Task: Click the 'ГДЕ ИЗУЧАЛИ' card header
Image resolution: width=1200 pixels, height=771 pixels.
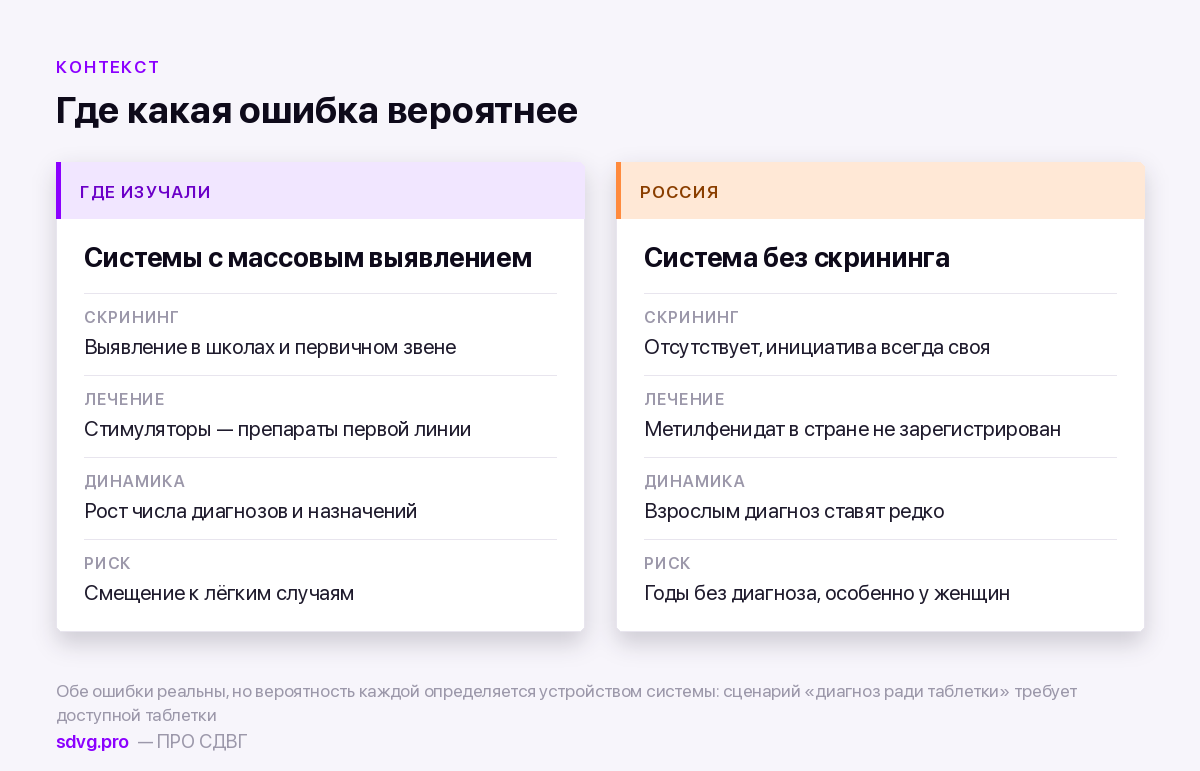Action: click(x=320, y=191)
